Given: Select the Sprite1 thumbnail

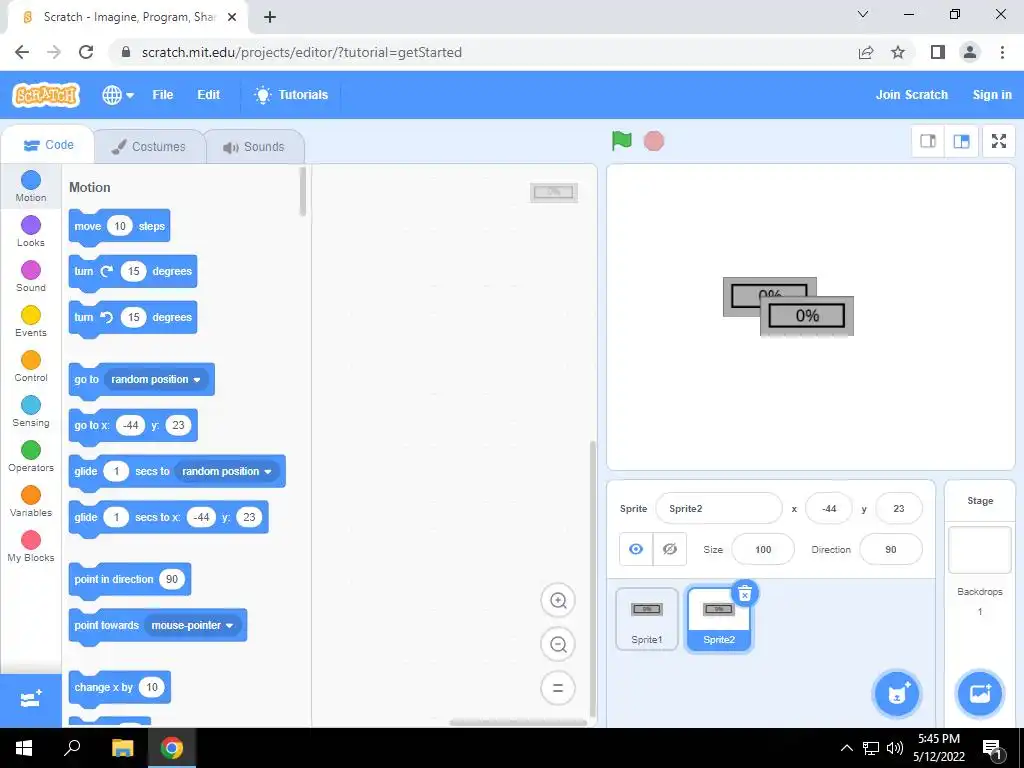Looking at the screenshot, I should pos(647,619).
